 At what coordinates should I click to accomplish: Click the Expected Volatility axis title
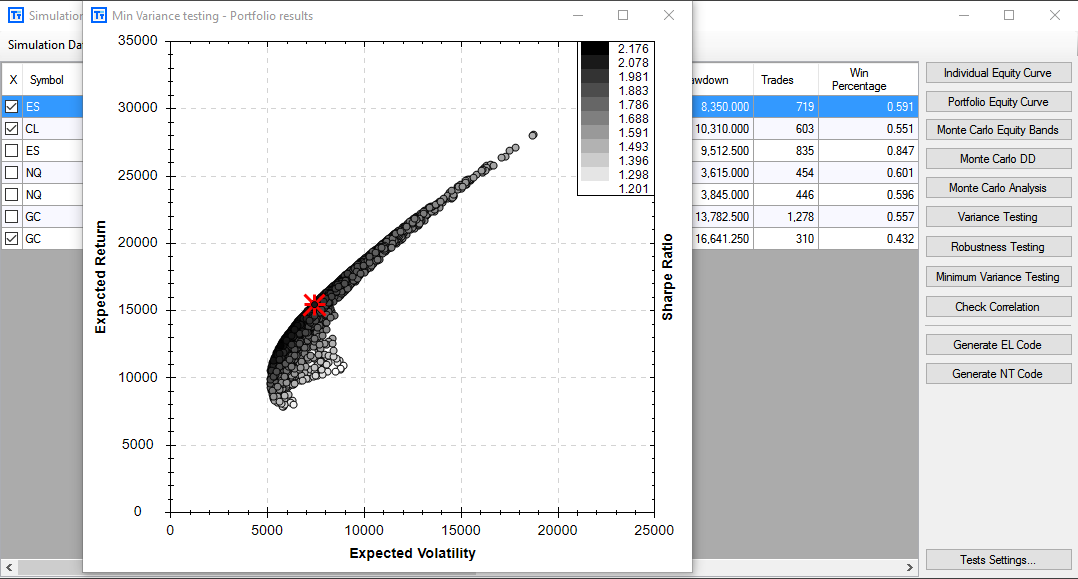pyautogui.click(x=412, y=553)
